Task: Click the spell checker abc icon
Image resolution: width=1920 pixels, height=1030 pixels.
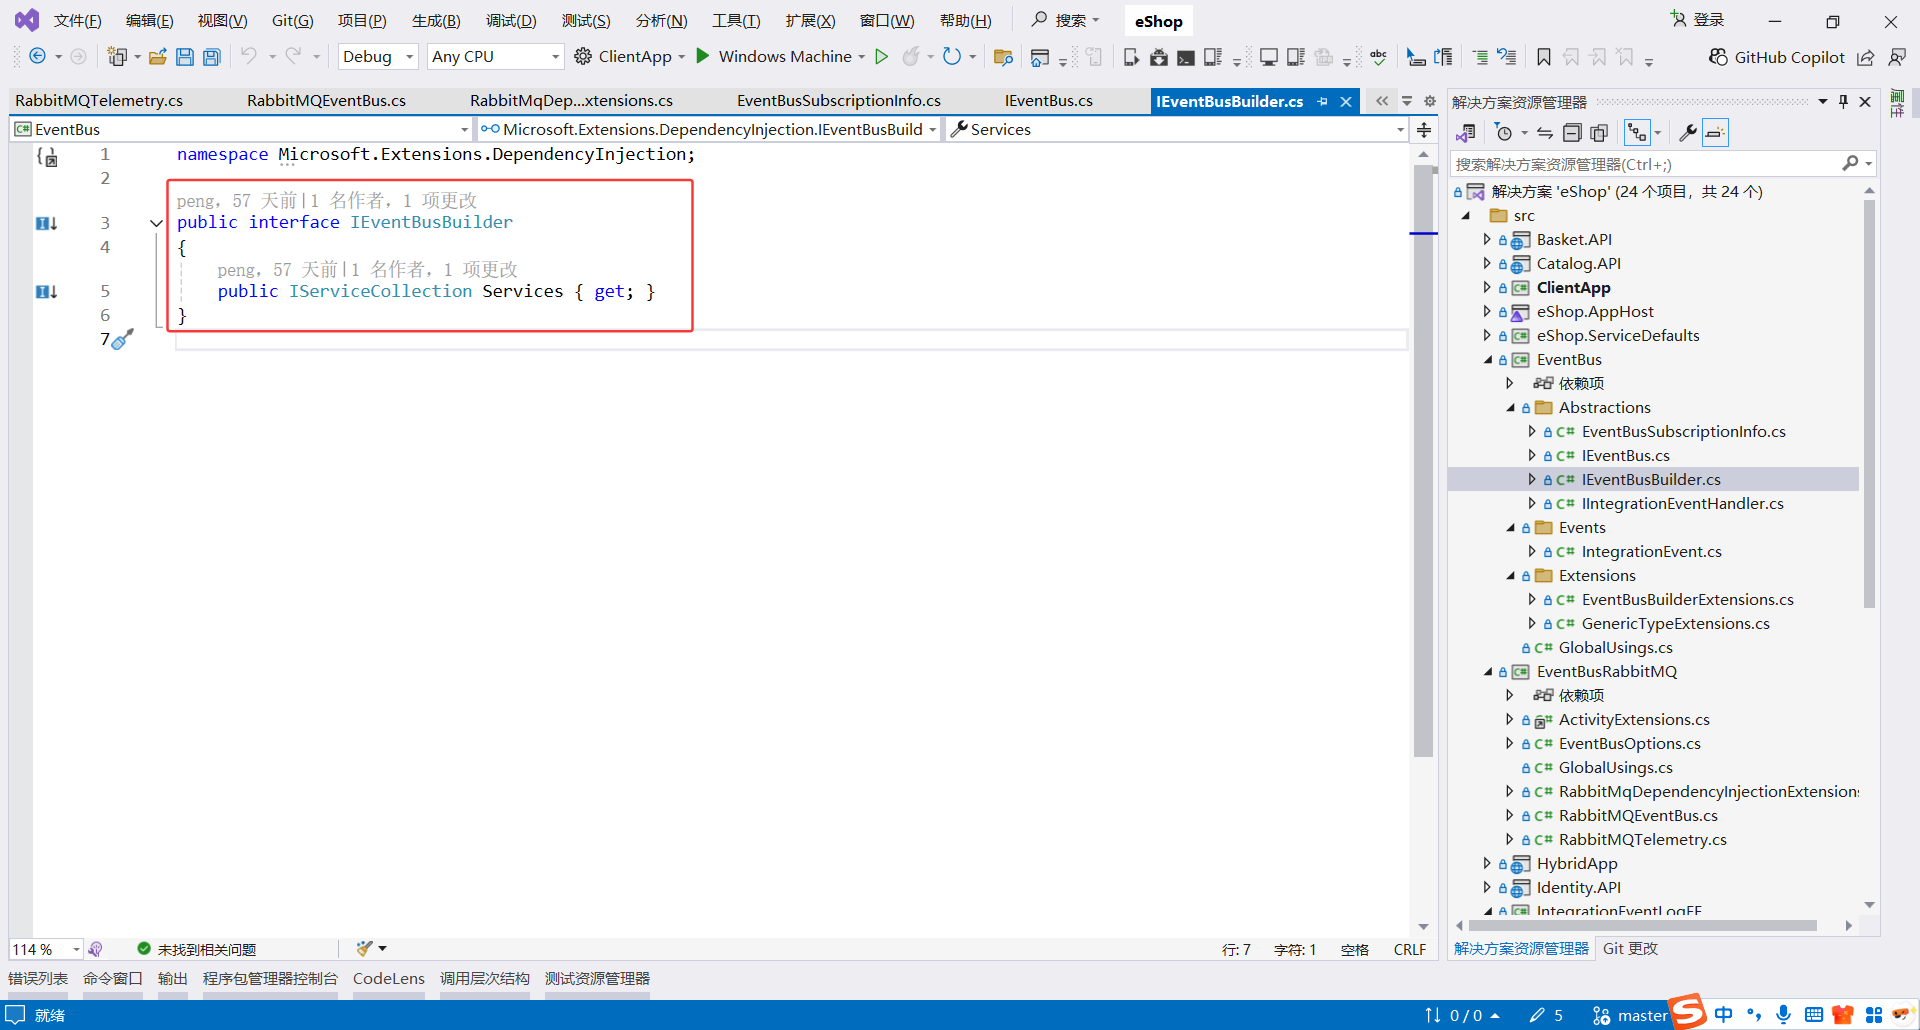Action: 1379,57
